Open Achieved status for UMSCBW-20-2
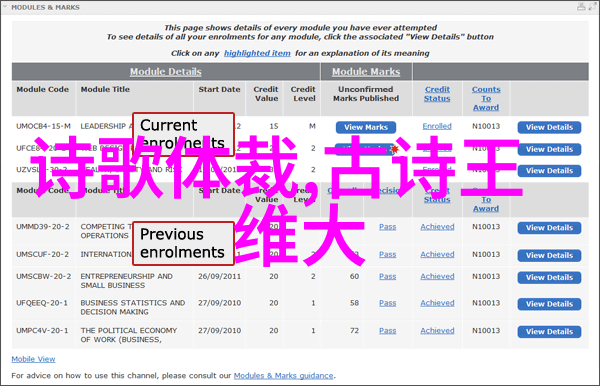 (x=437, y=276)
